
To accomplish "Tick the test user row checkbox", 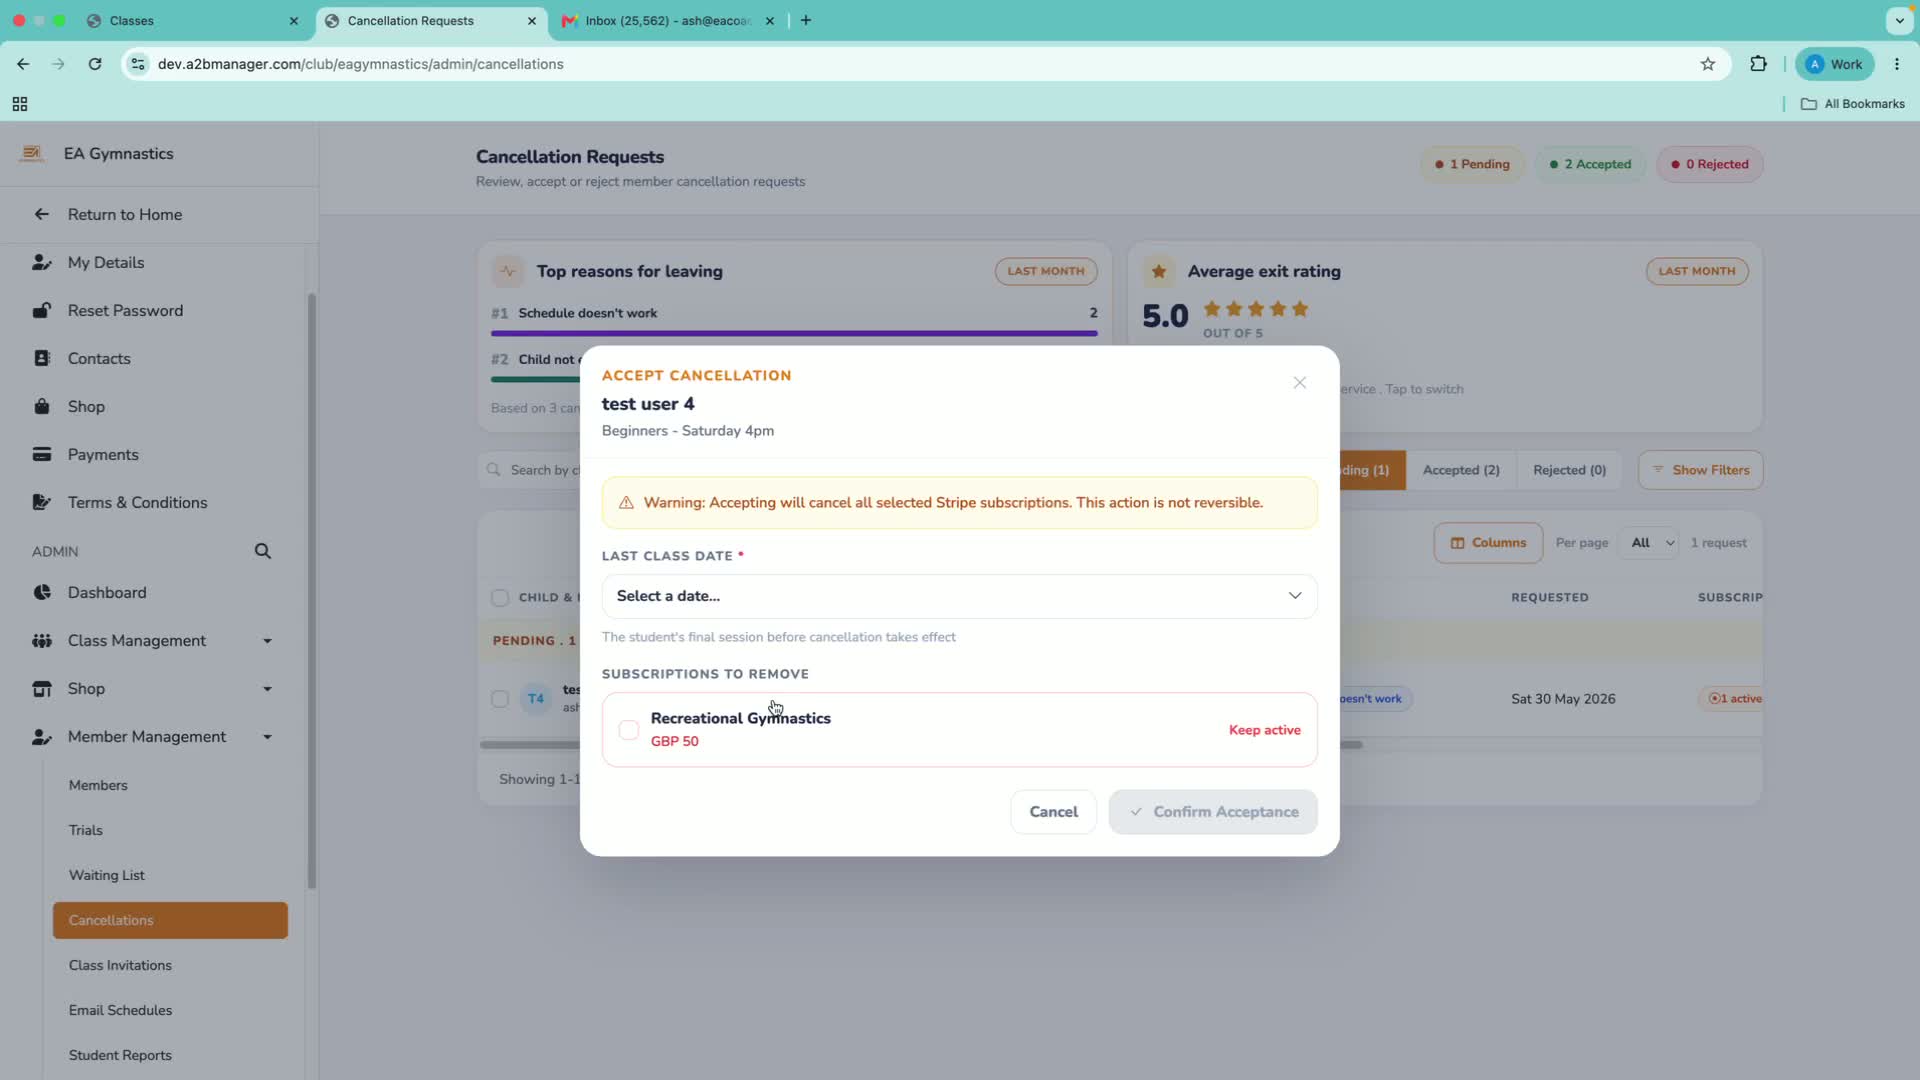I will pyautogui.click(x=500, y=699).
